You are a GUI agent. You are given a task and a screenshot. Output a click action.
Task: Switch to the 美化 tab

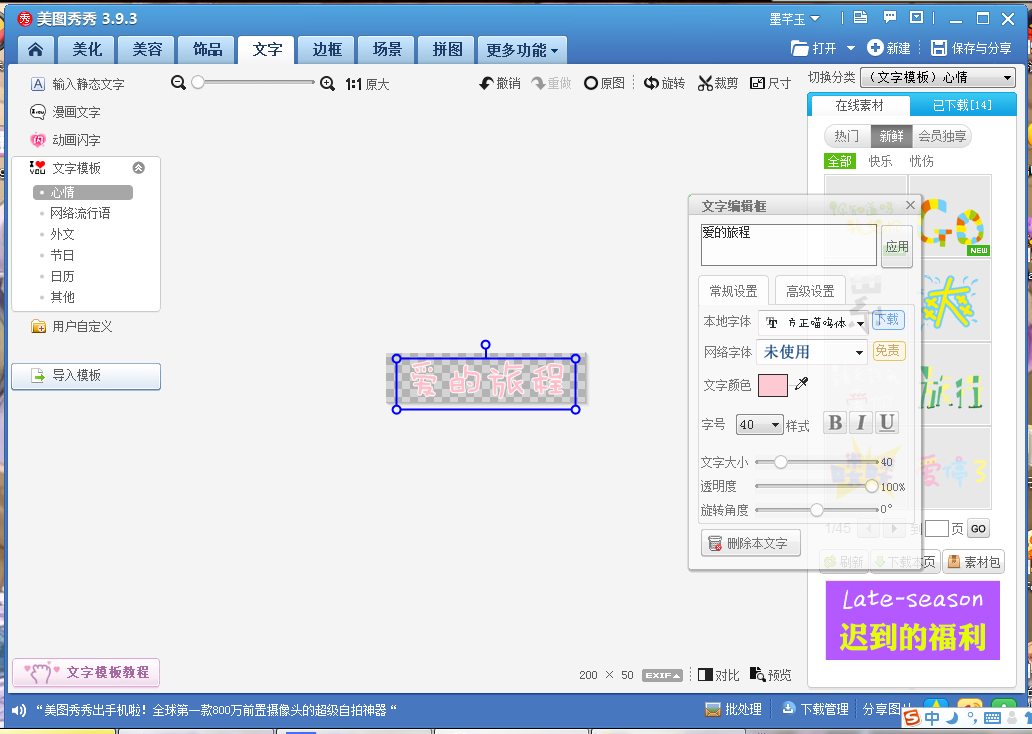point(87,49)
